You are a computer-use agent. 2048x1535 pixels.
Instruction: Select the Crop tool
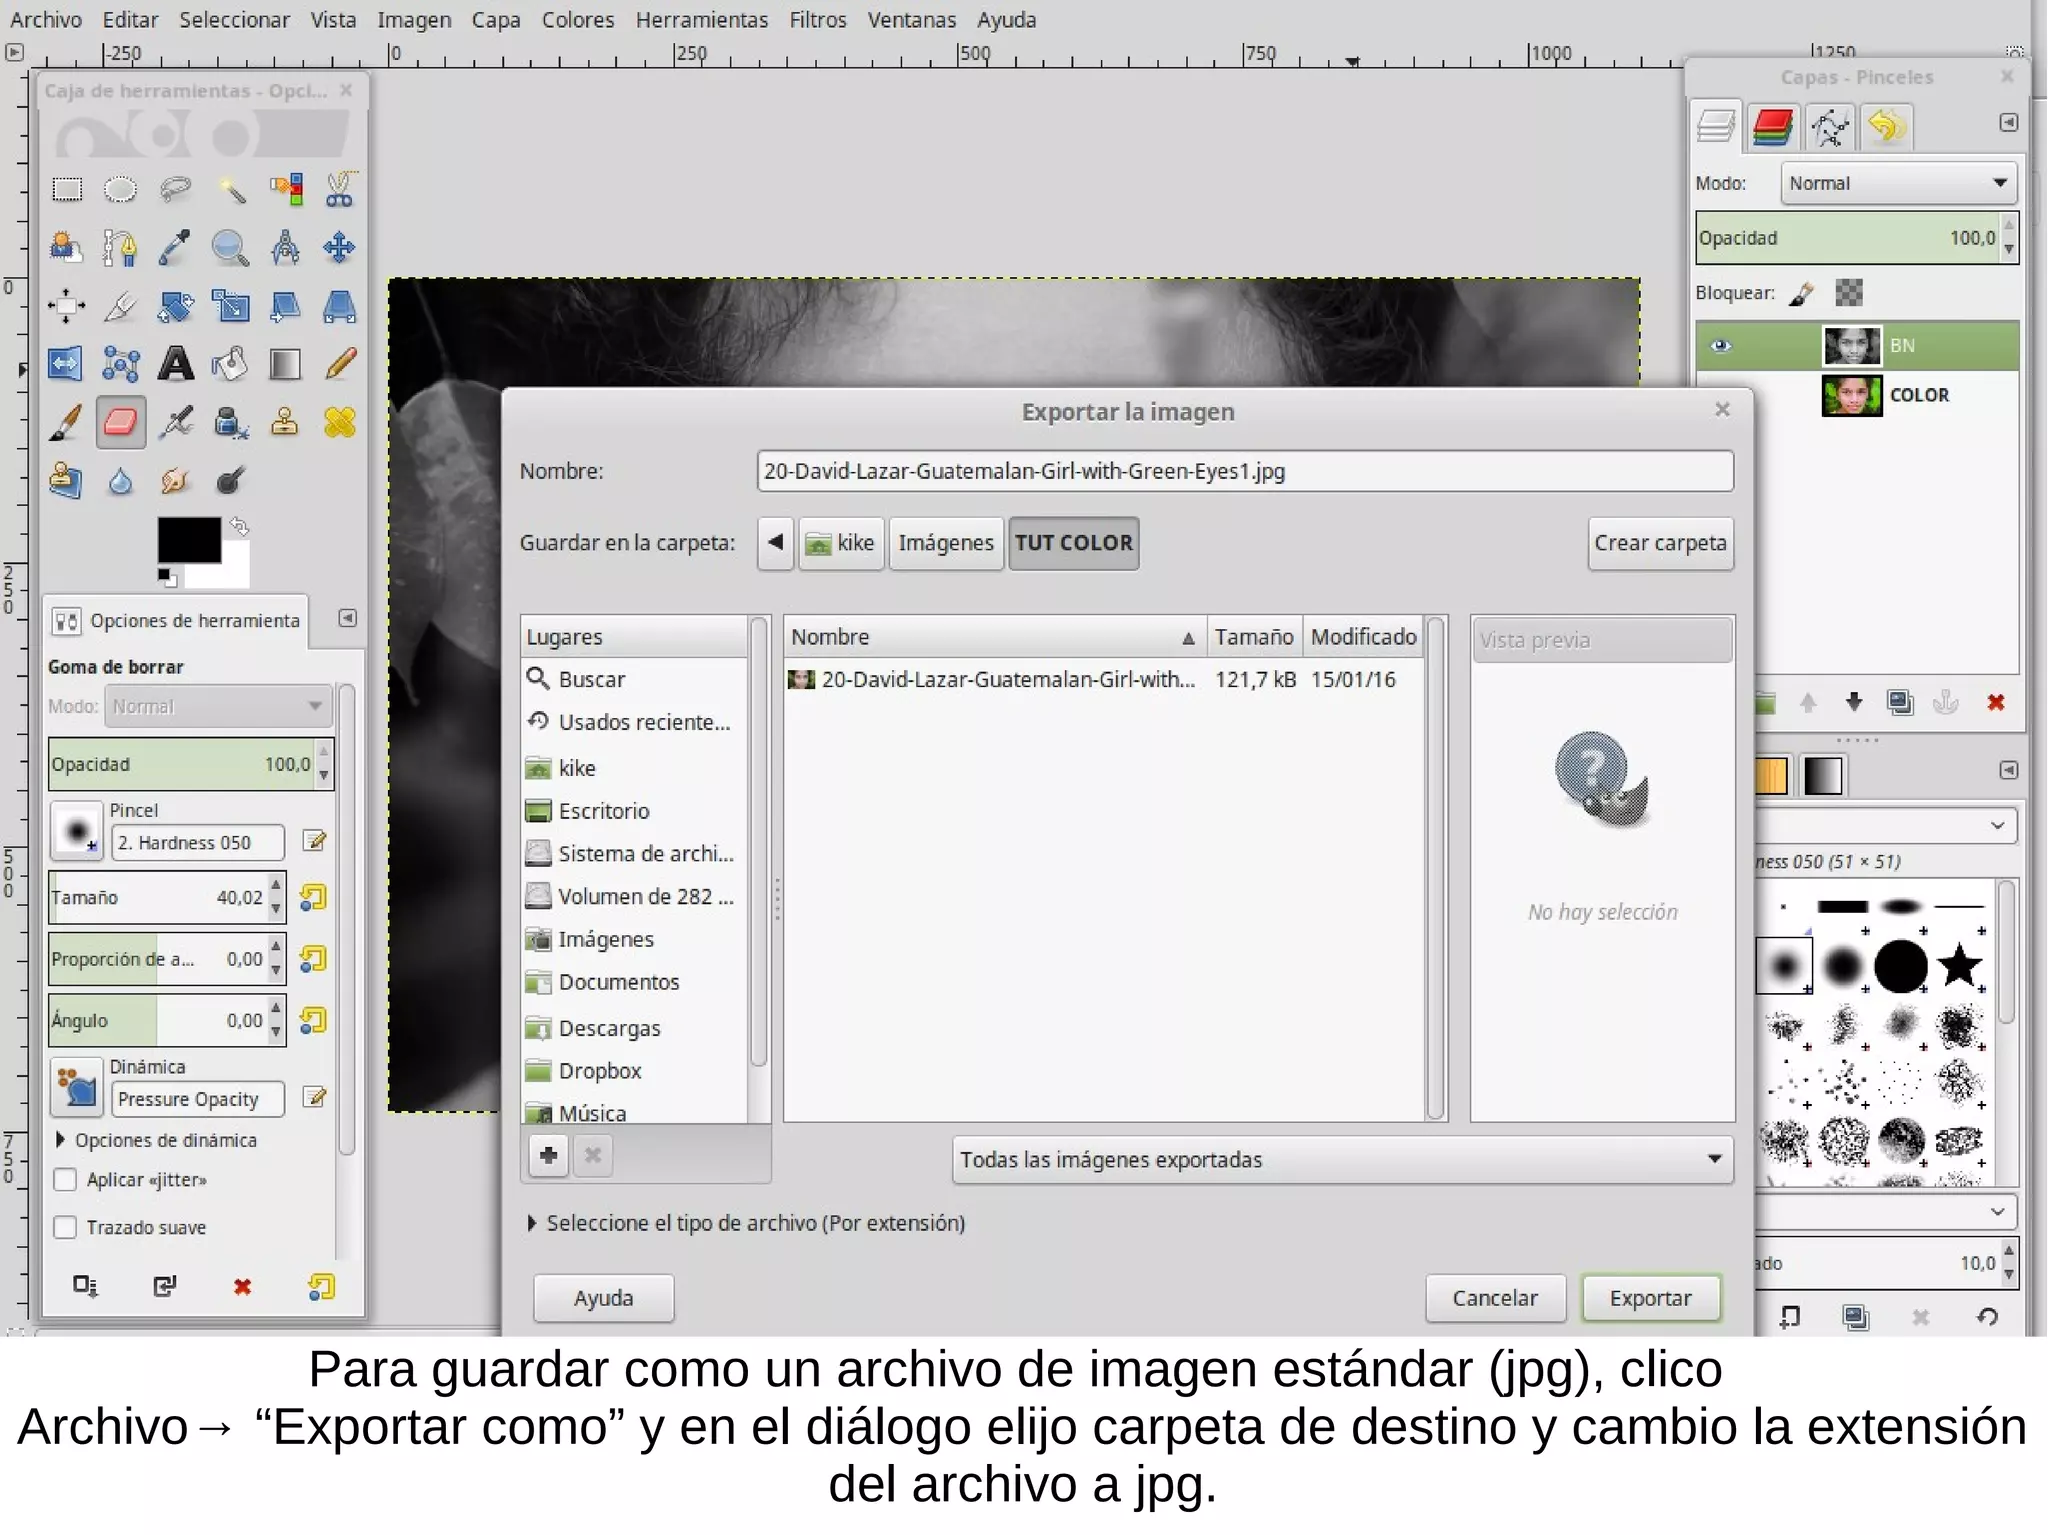(x=121, y=306)
